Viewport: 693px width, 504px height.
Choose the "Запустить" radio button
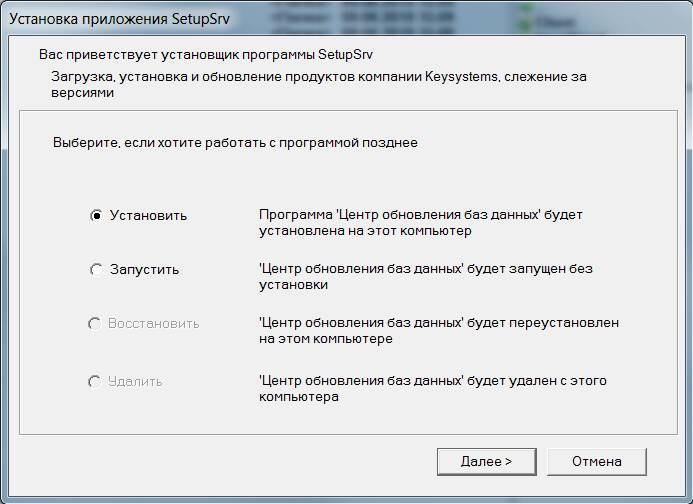coord(96,269)
